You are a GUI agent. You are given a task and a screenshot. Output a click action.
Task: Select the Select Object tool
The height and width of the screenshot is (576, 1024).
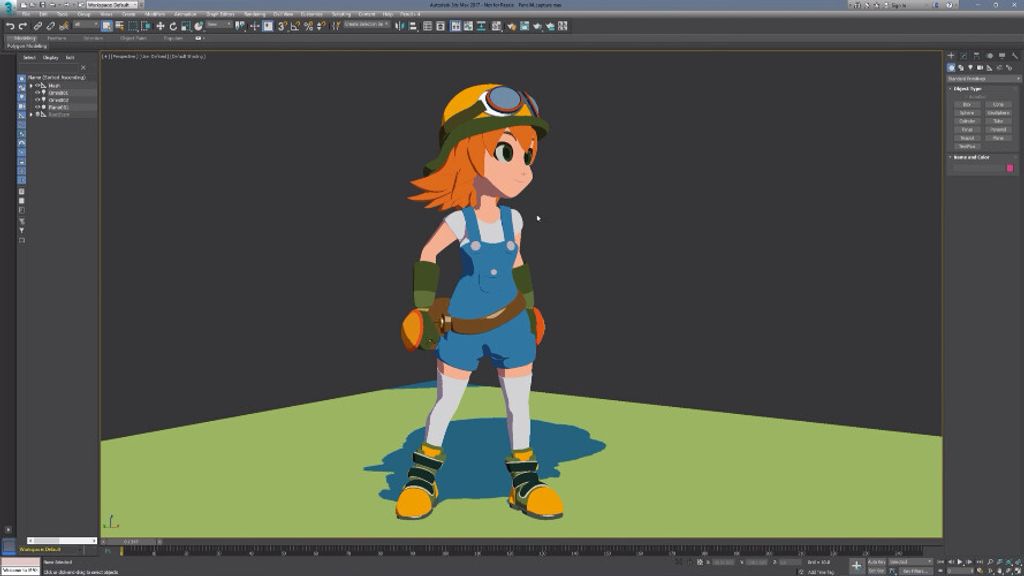click(x=107, y=26)
